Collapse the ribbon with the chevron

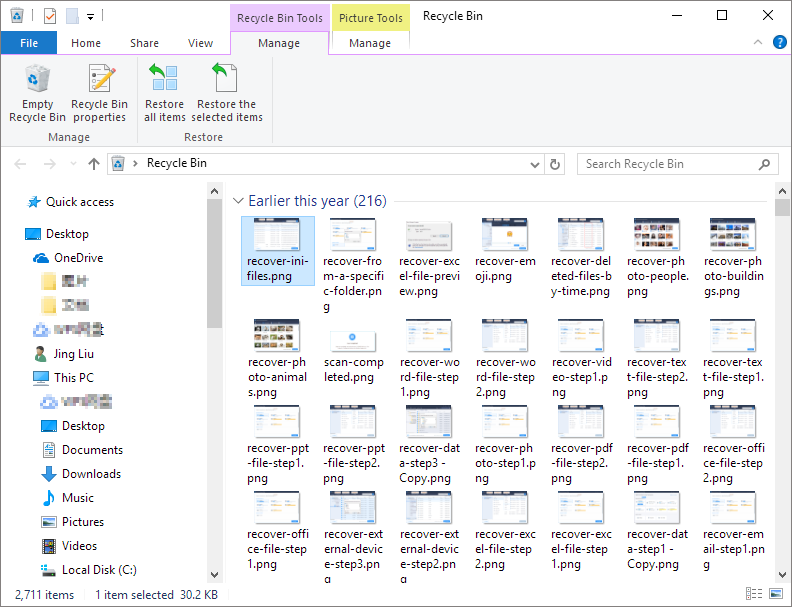(x=757, y=43)
